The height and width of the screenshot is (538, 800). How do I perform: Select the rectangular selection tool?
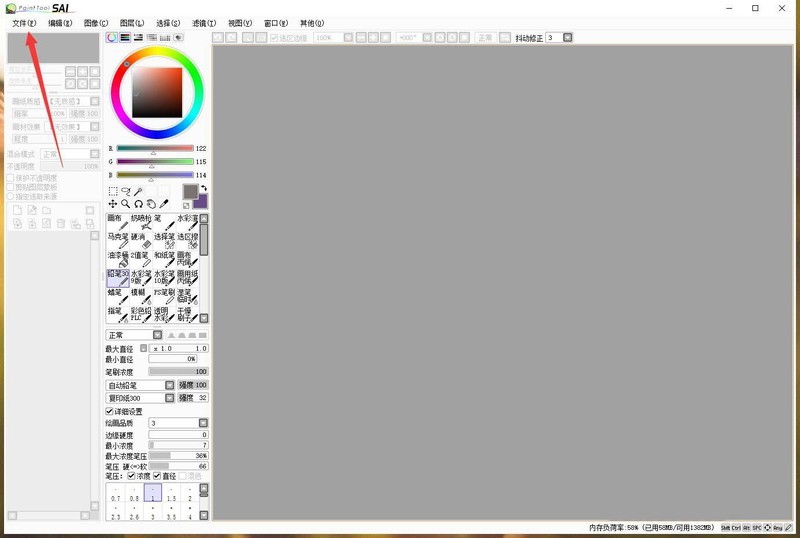pyautogui.click(x=113, y=191)
